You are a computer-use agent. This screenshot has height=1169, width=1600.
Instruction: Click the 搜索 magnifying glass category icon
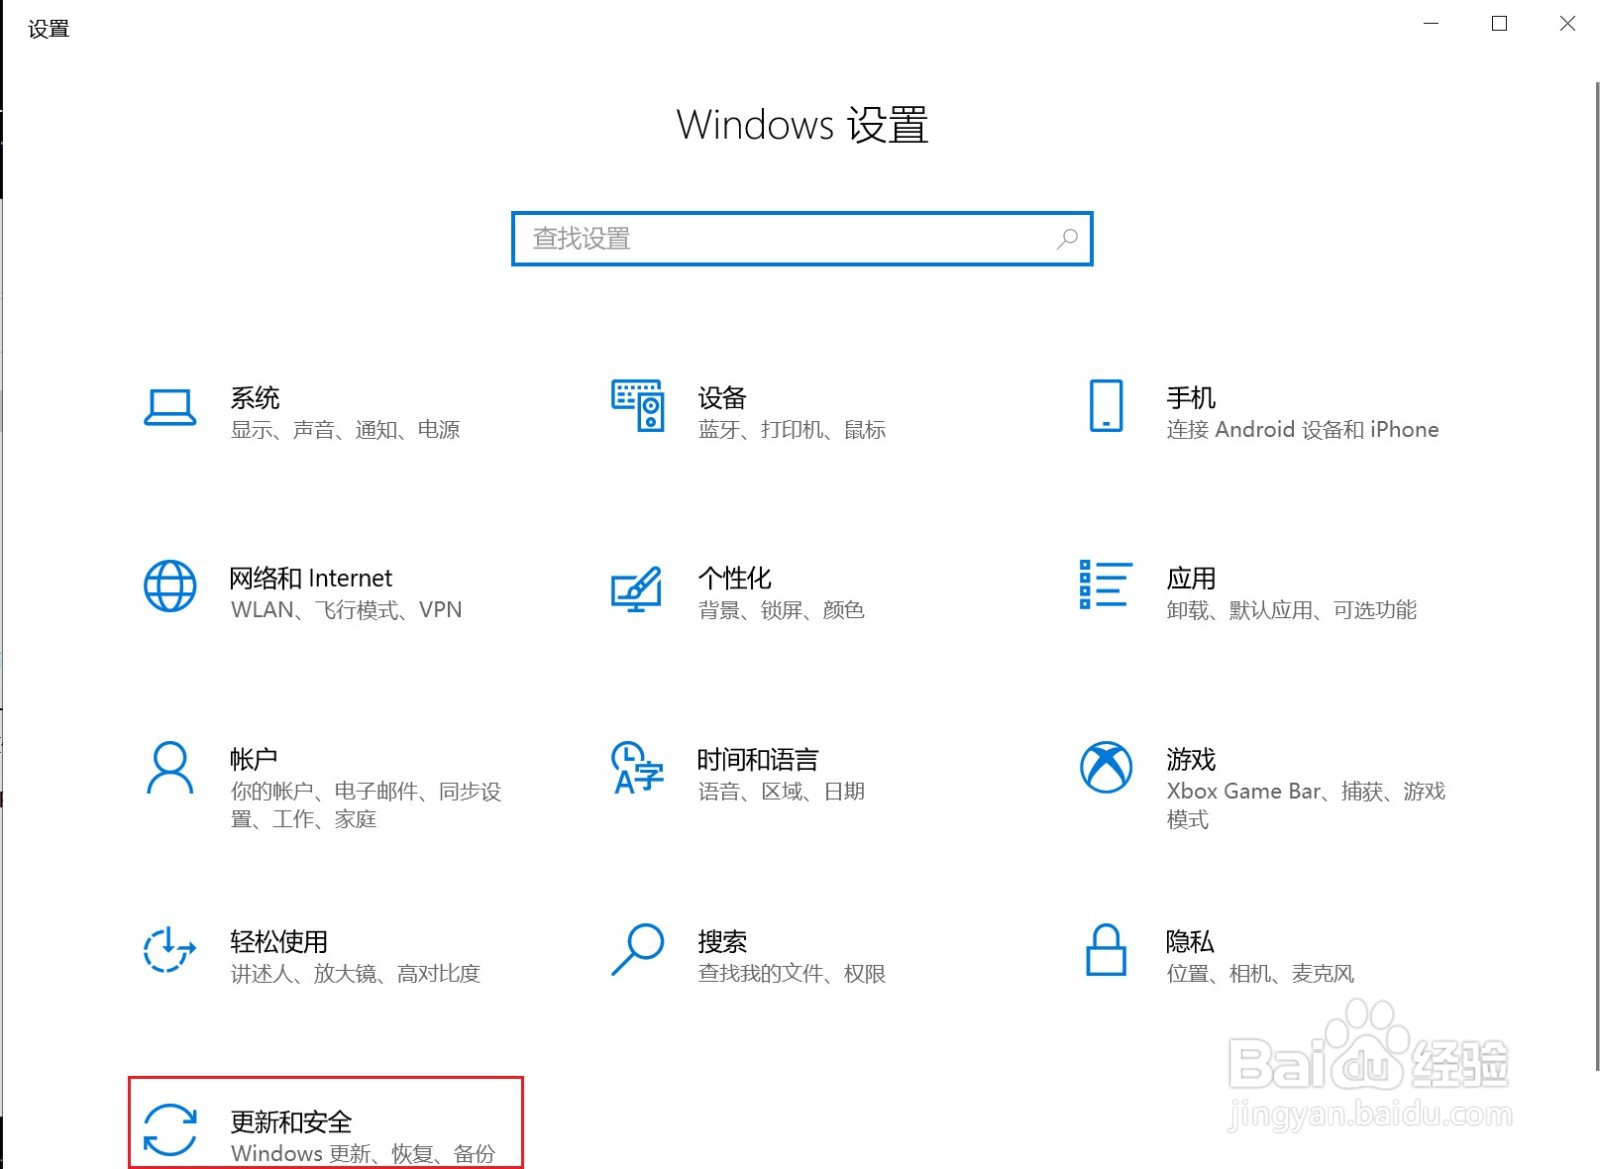(638, 949)
